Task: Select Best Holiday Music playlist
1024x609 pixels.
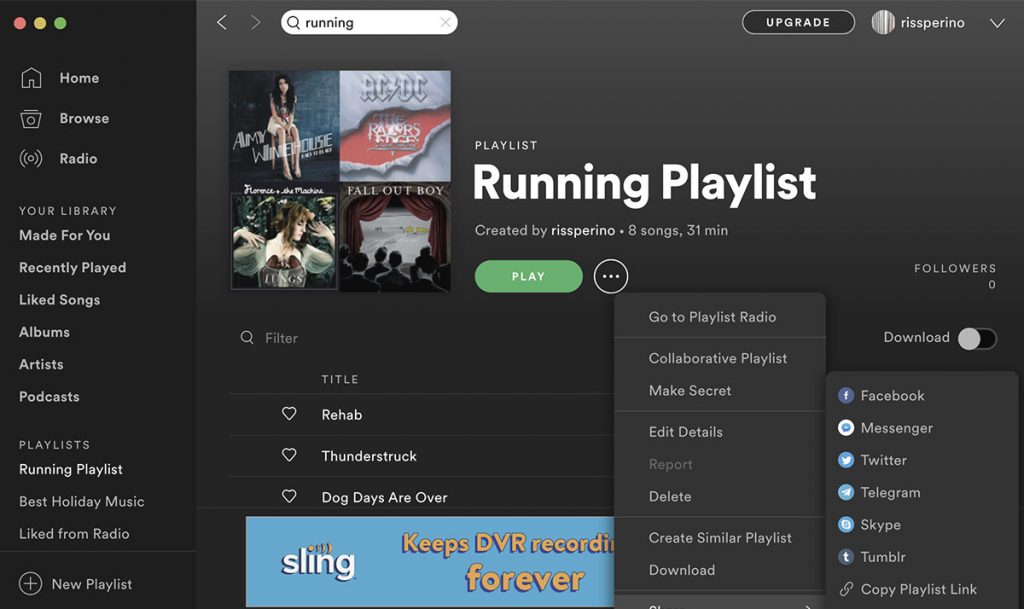Action: click(x=82, y=501)
